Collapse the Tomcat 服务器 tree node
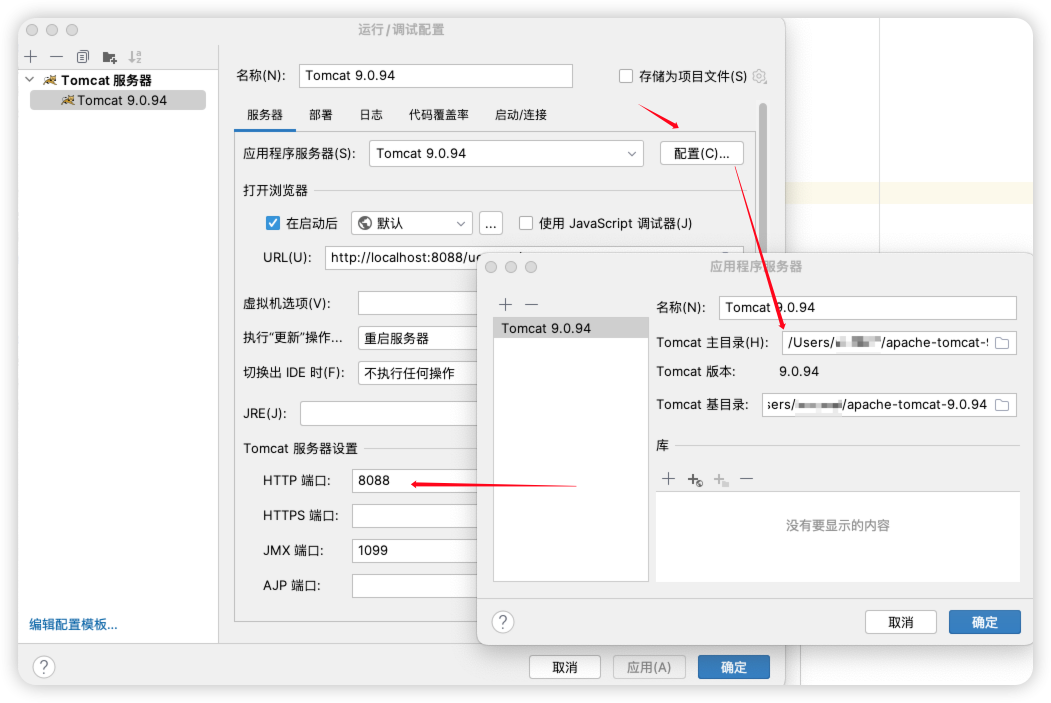 point(29,80)
